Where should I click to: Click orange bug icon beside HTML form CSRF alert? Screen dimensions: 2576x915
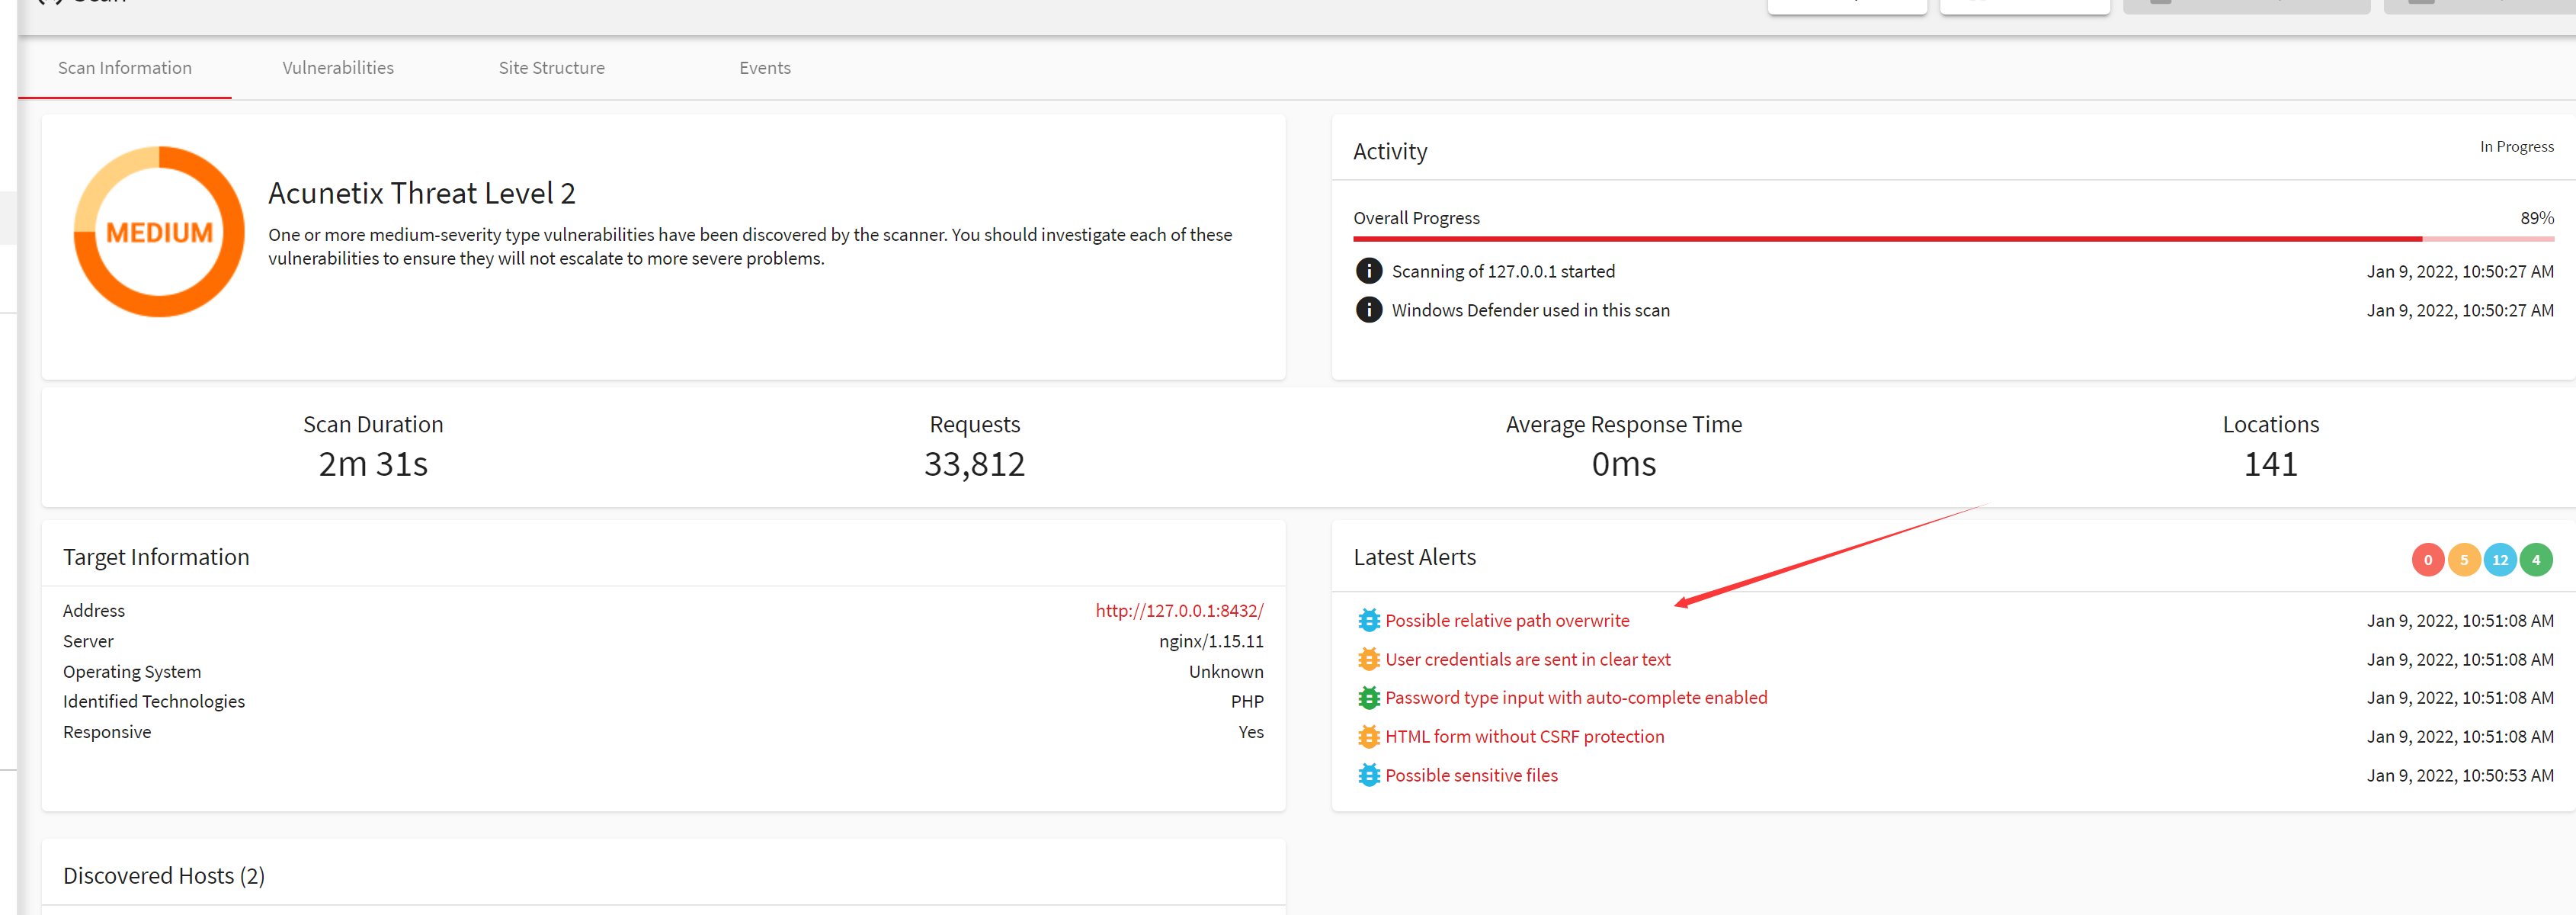tap(1368, 737)
